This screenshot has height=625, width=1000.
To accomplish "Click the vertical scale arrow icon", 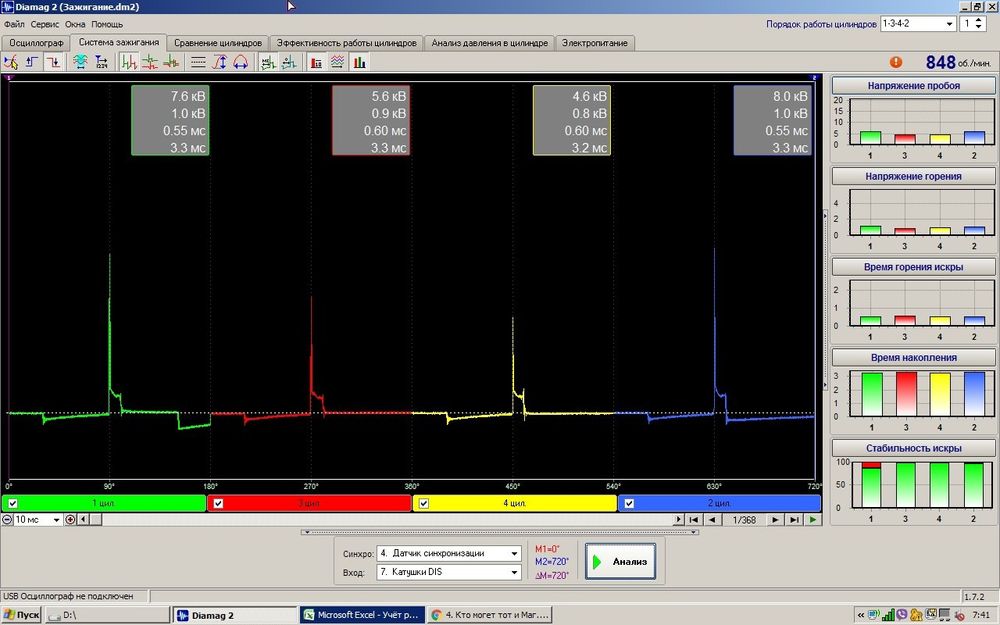I will point(219,62).
